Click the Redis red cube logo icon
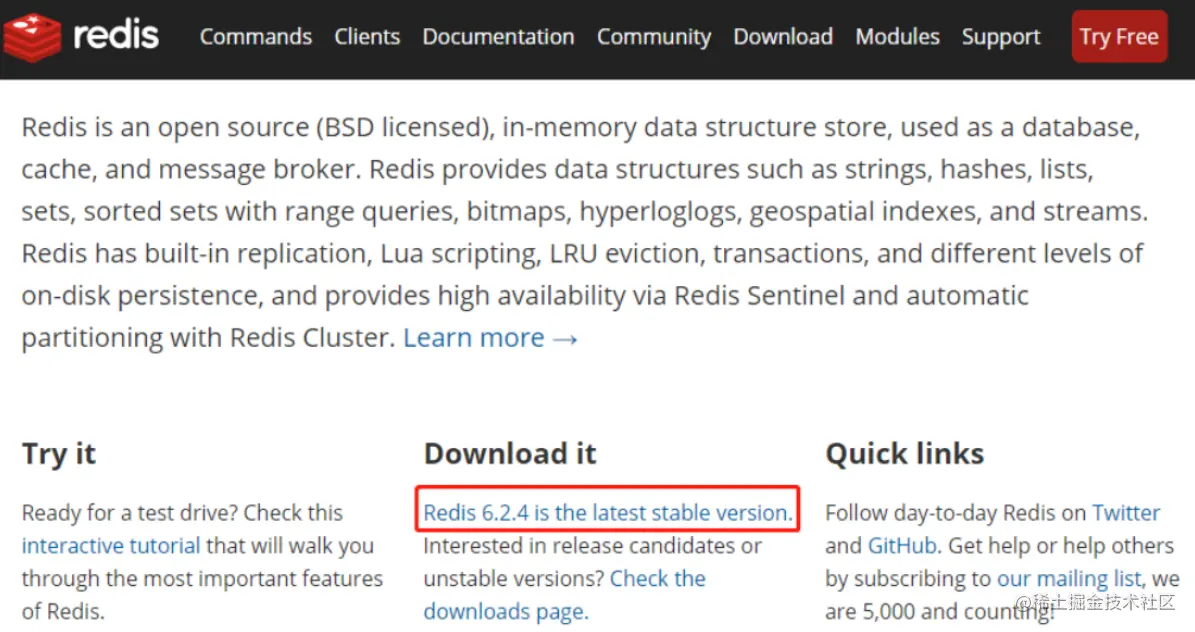The height and width of the screenshot is (632, 1195). click(33, 37)
